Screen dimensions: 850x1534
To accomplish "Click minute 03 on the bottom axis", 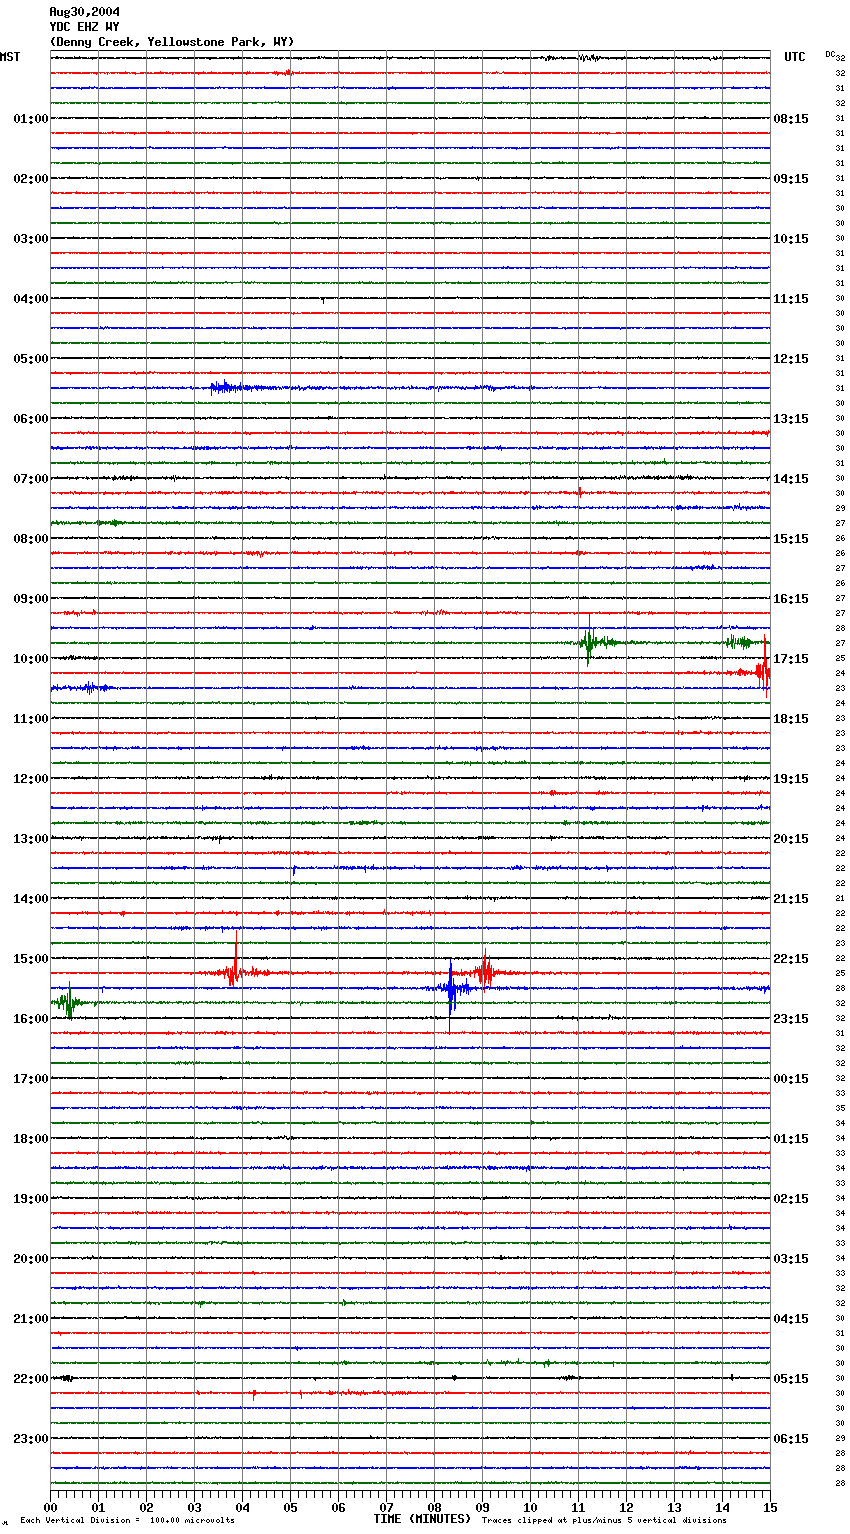I will (194, 1507).
